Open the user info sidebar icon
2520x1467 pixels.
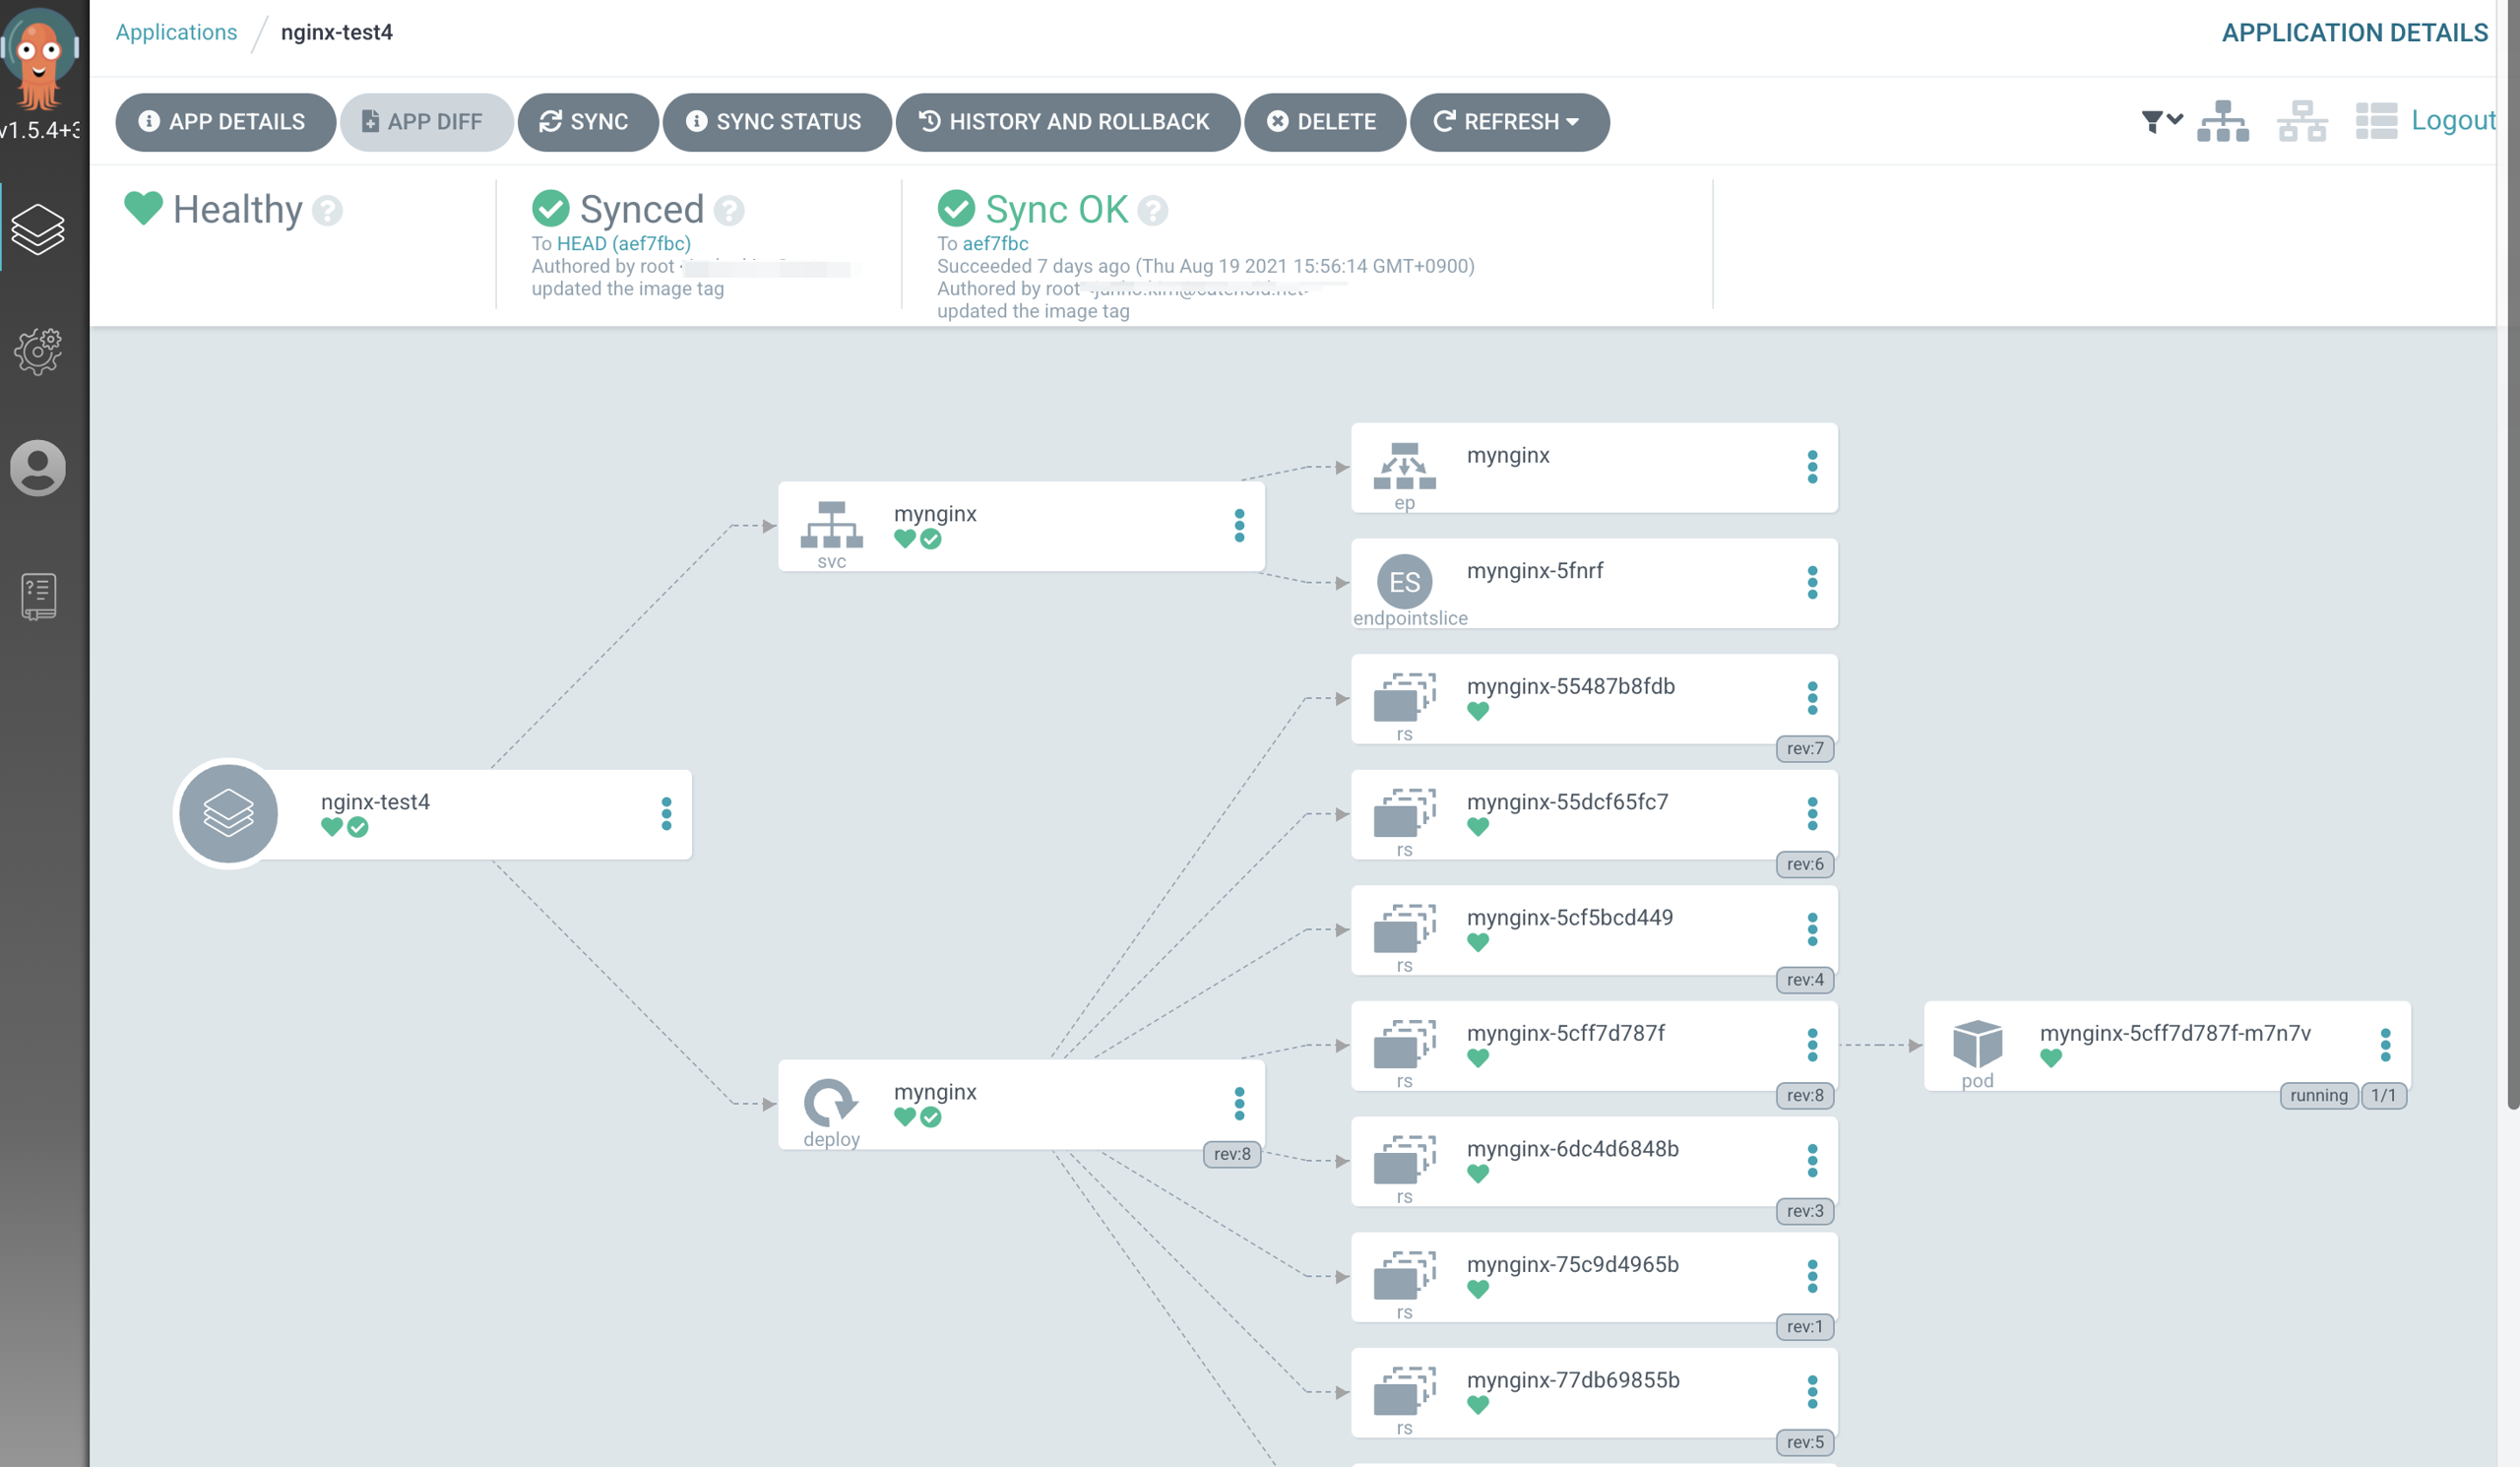[38, 467]
